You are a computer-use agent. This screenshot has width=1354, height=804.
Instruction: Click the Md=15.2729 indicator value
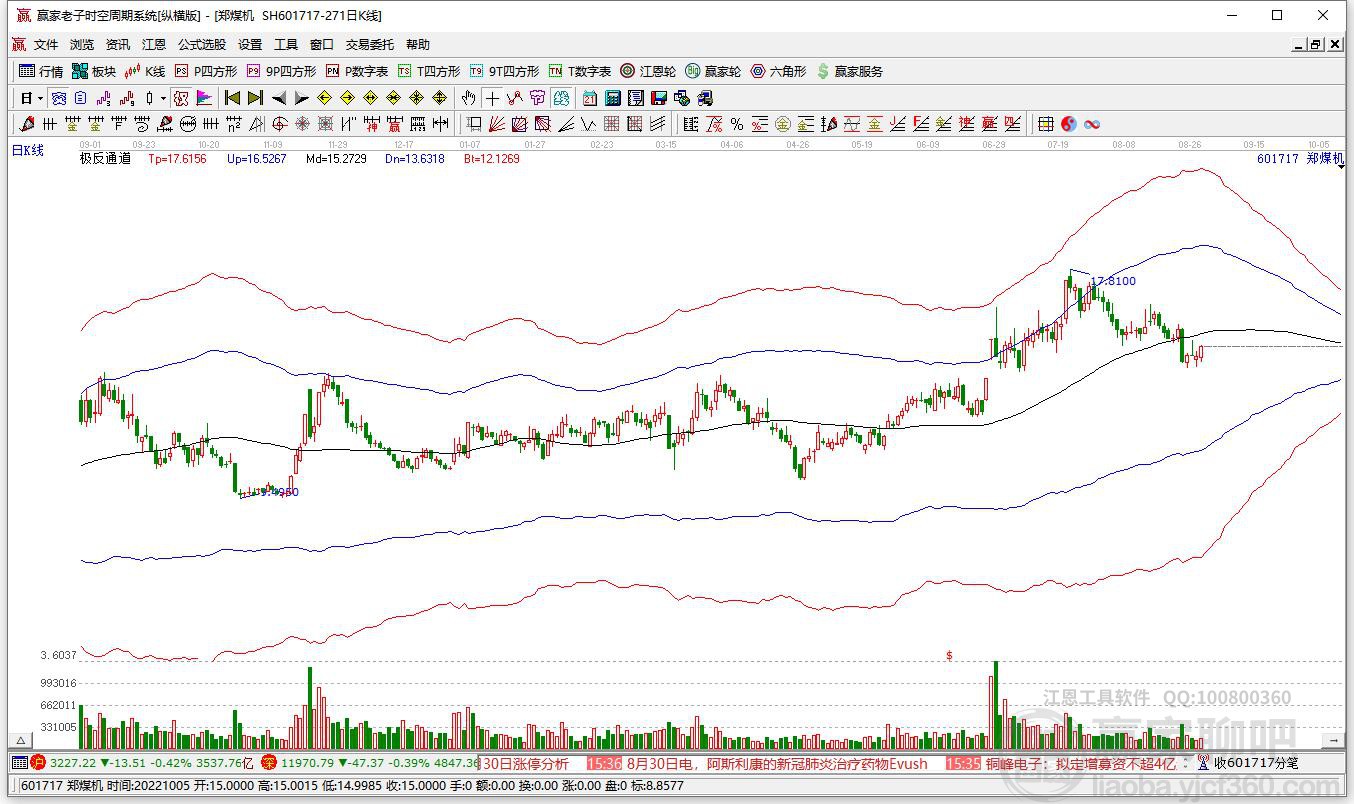(336, 159)
